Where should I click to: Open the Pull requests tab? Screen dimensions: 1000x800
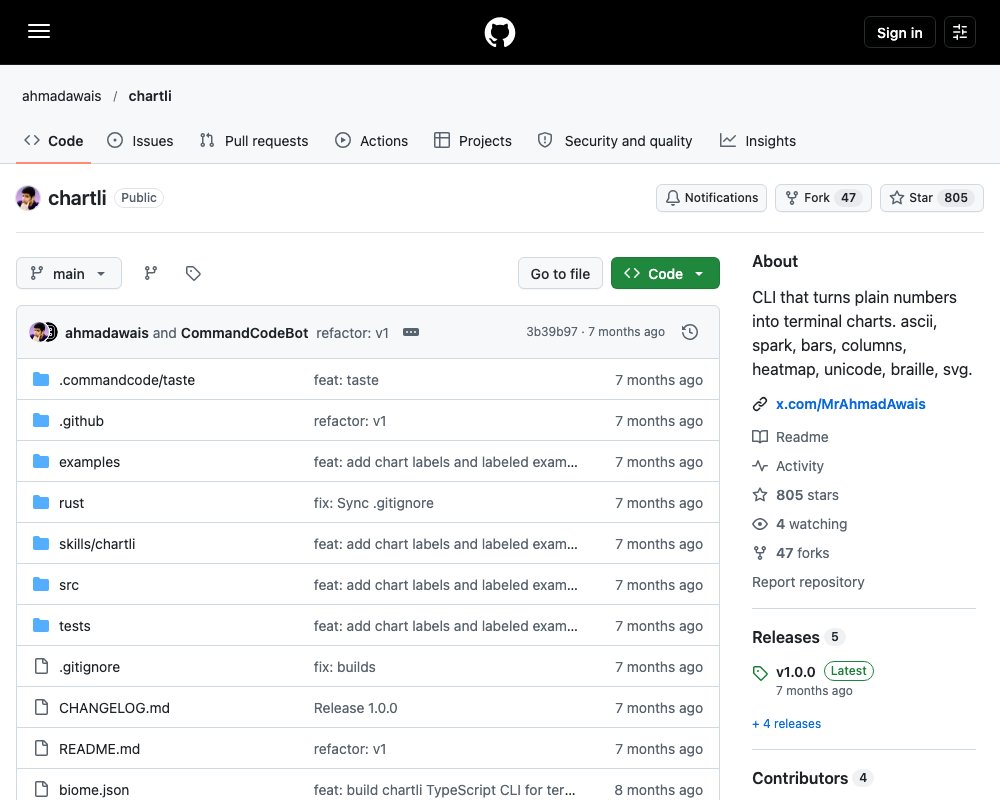pos(254,141)
